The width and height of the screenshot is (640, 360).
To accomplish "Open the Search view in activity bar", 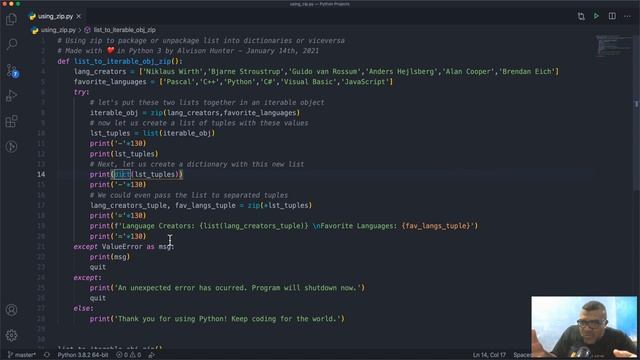I will tap(11, 44).
